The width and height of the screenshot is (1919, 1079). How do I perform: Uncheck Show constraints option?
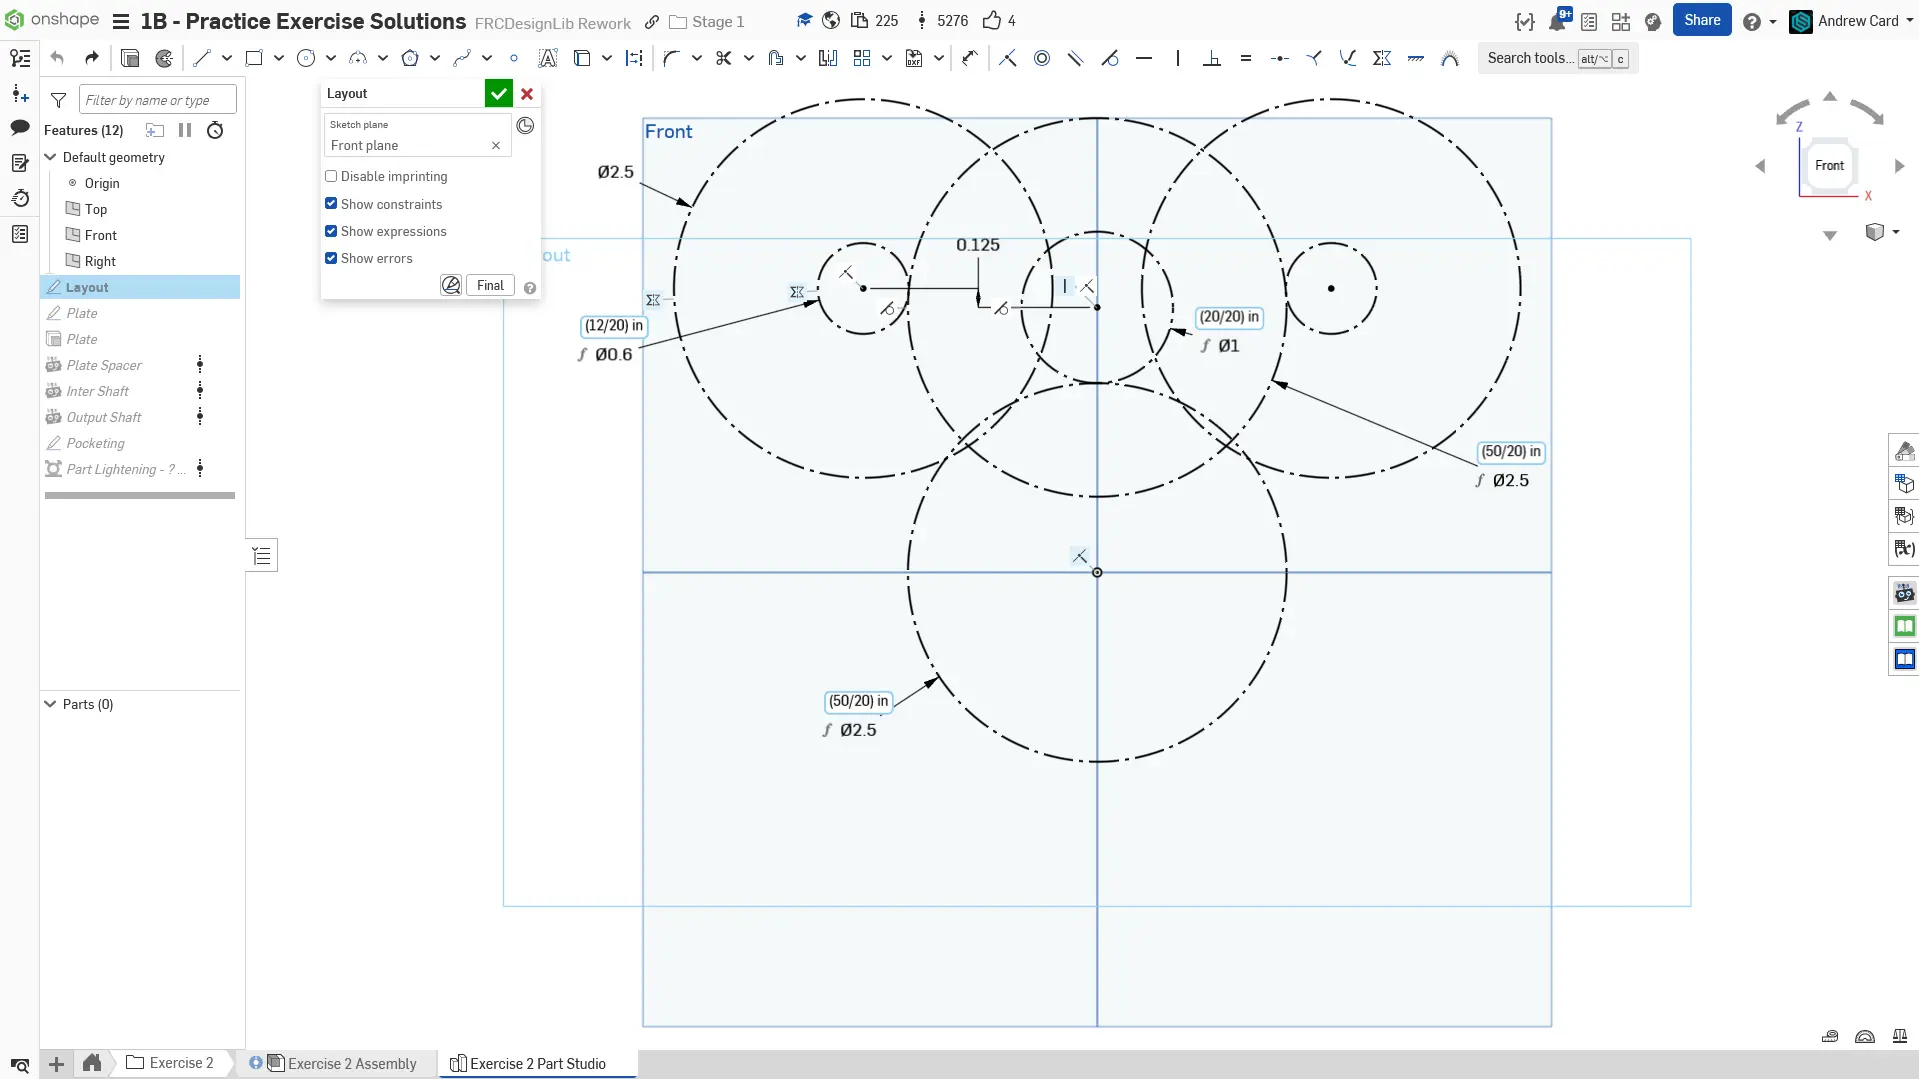(331, 204)
